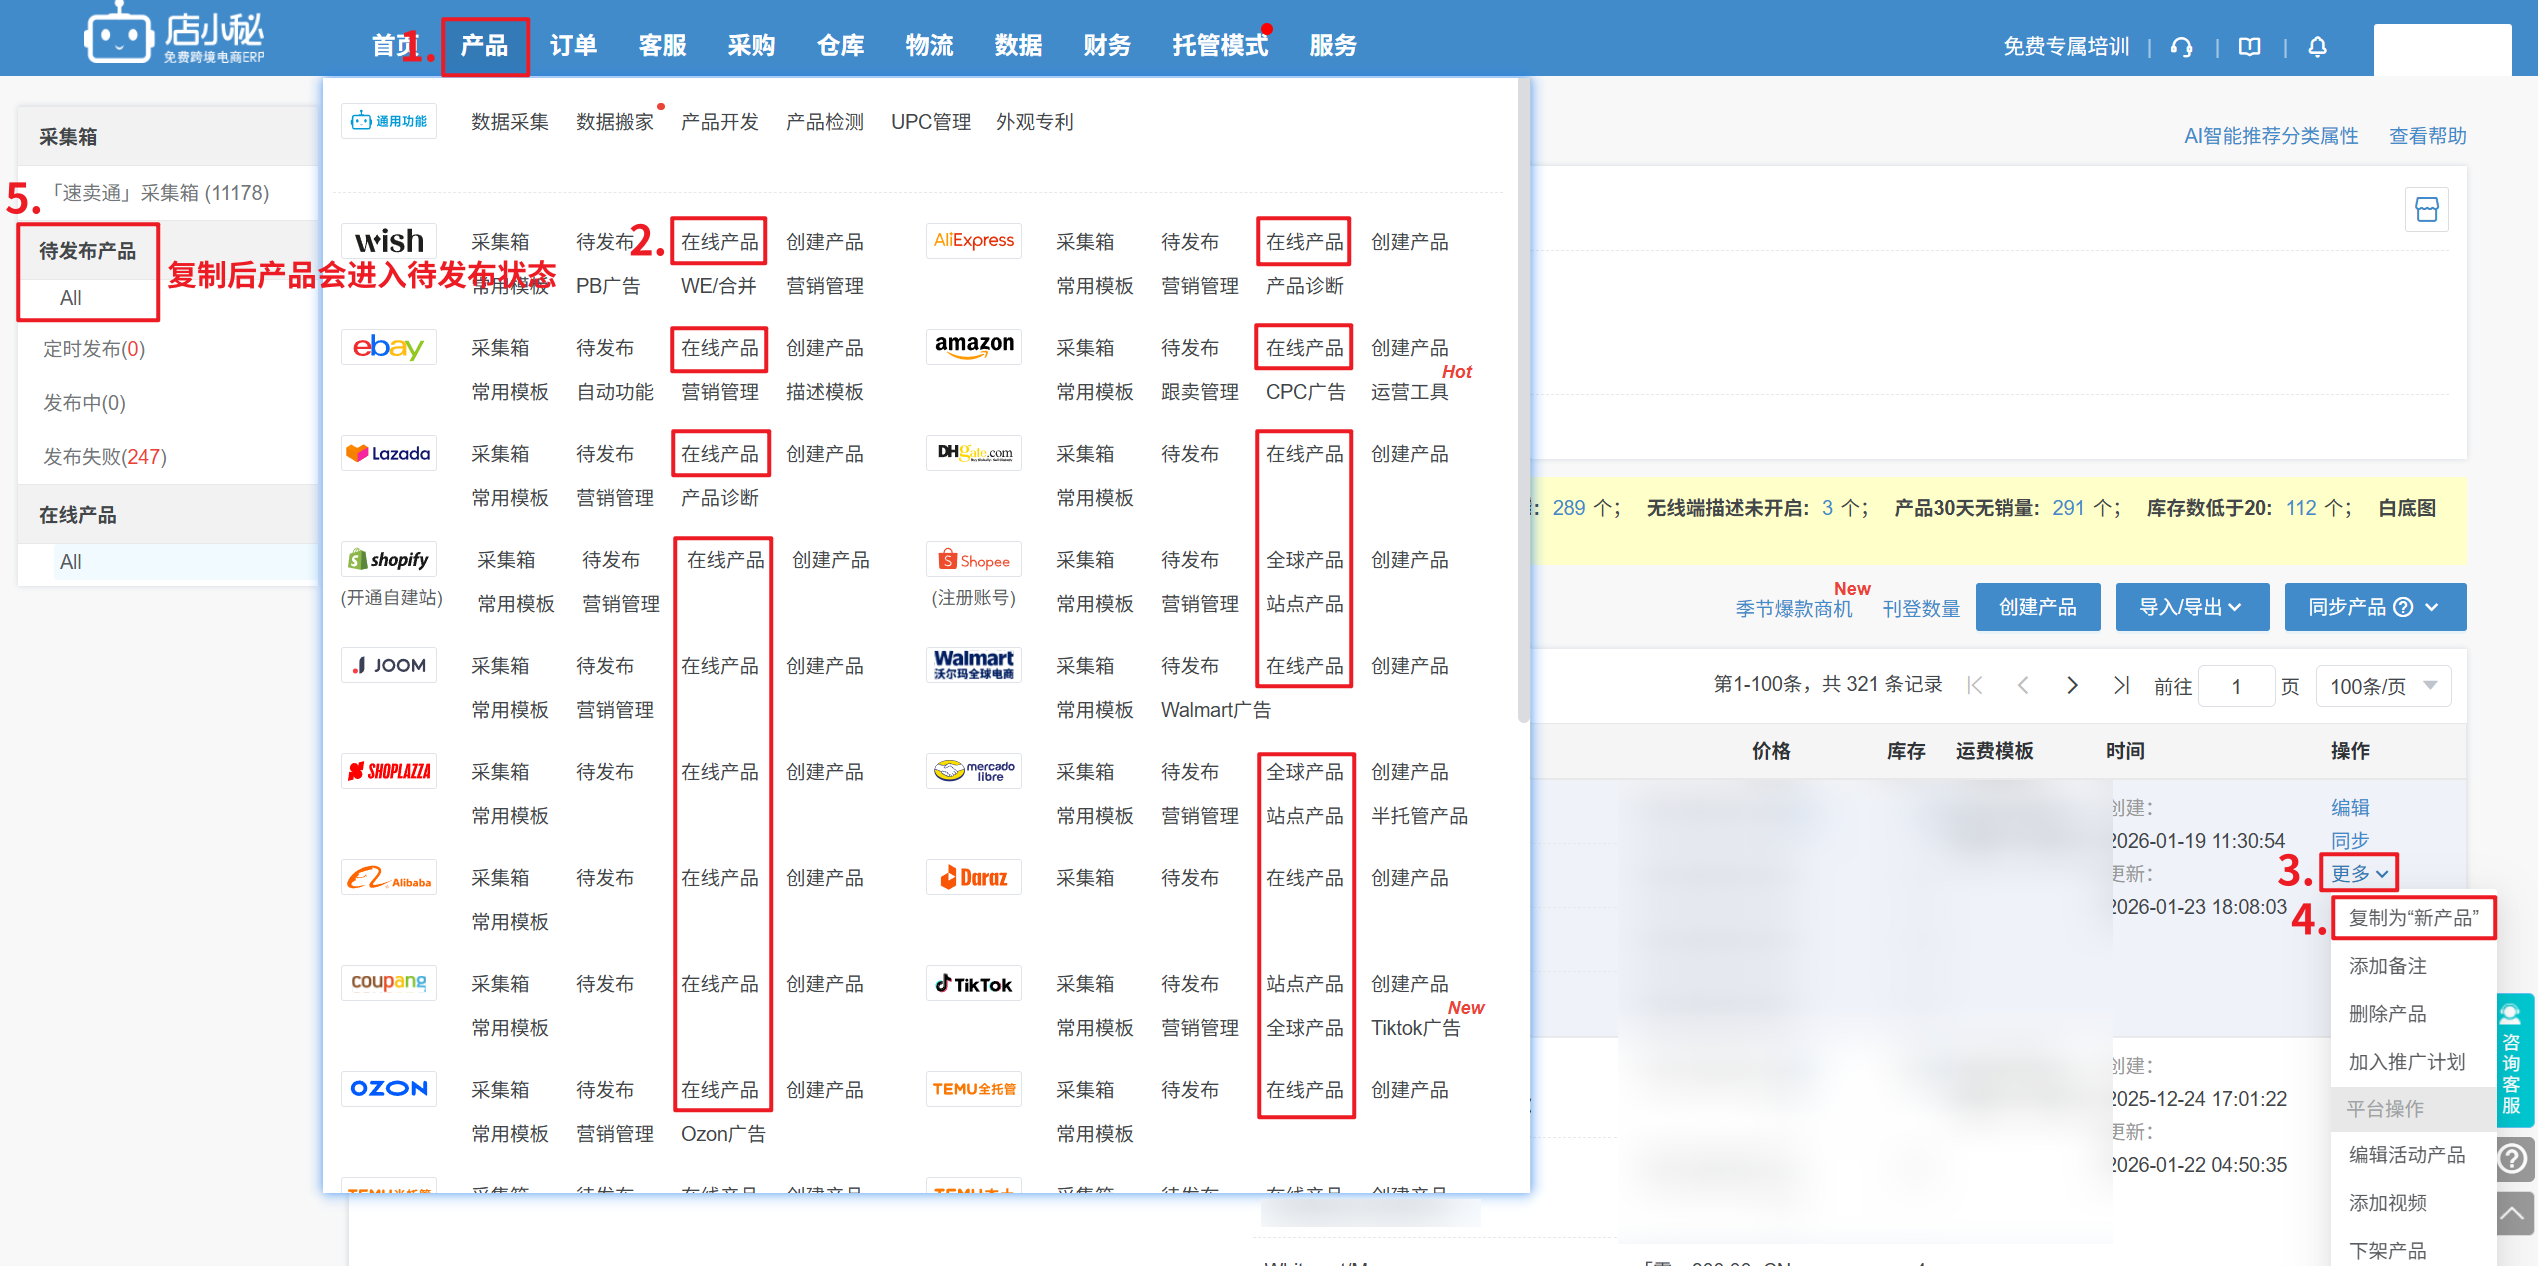Click the notification bell icon
The width and height of the screenshot is (2538, 1266).
[x=2317, y=47]
